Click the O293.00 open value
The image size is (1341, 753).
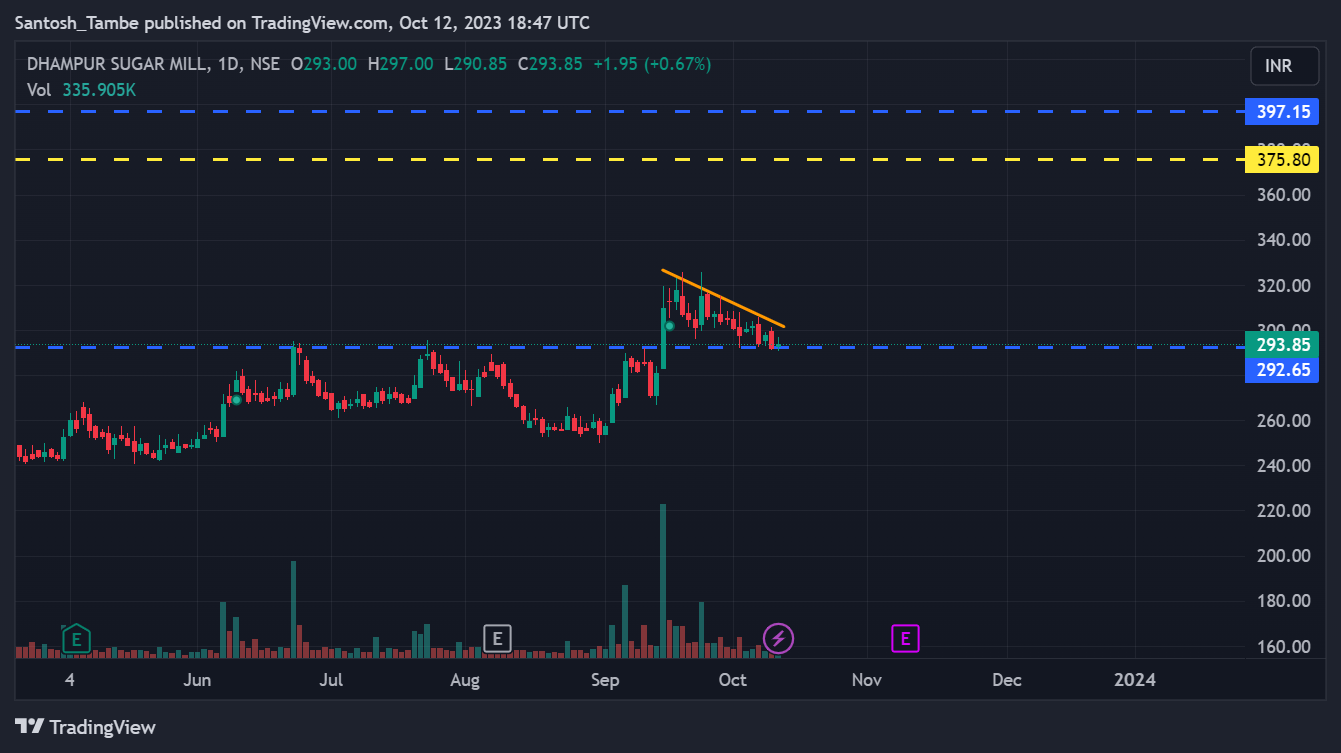tap(323, 64)
